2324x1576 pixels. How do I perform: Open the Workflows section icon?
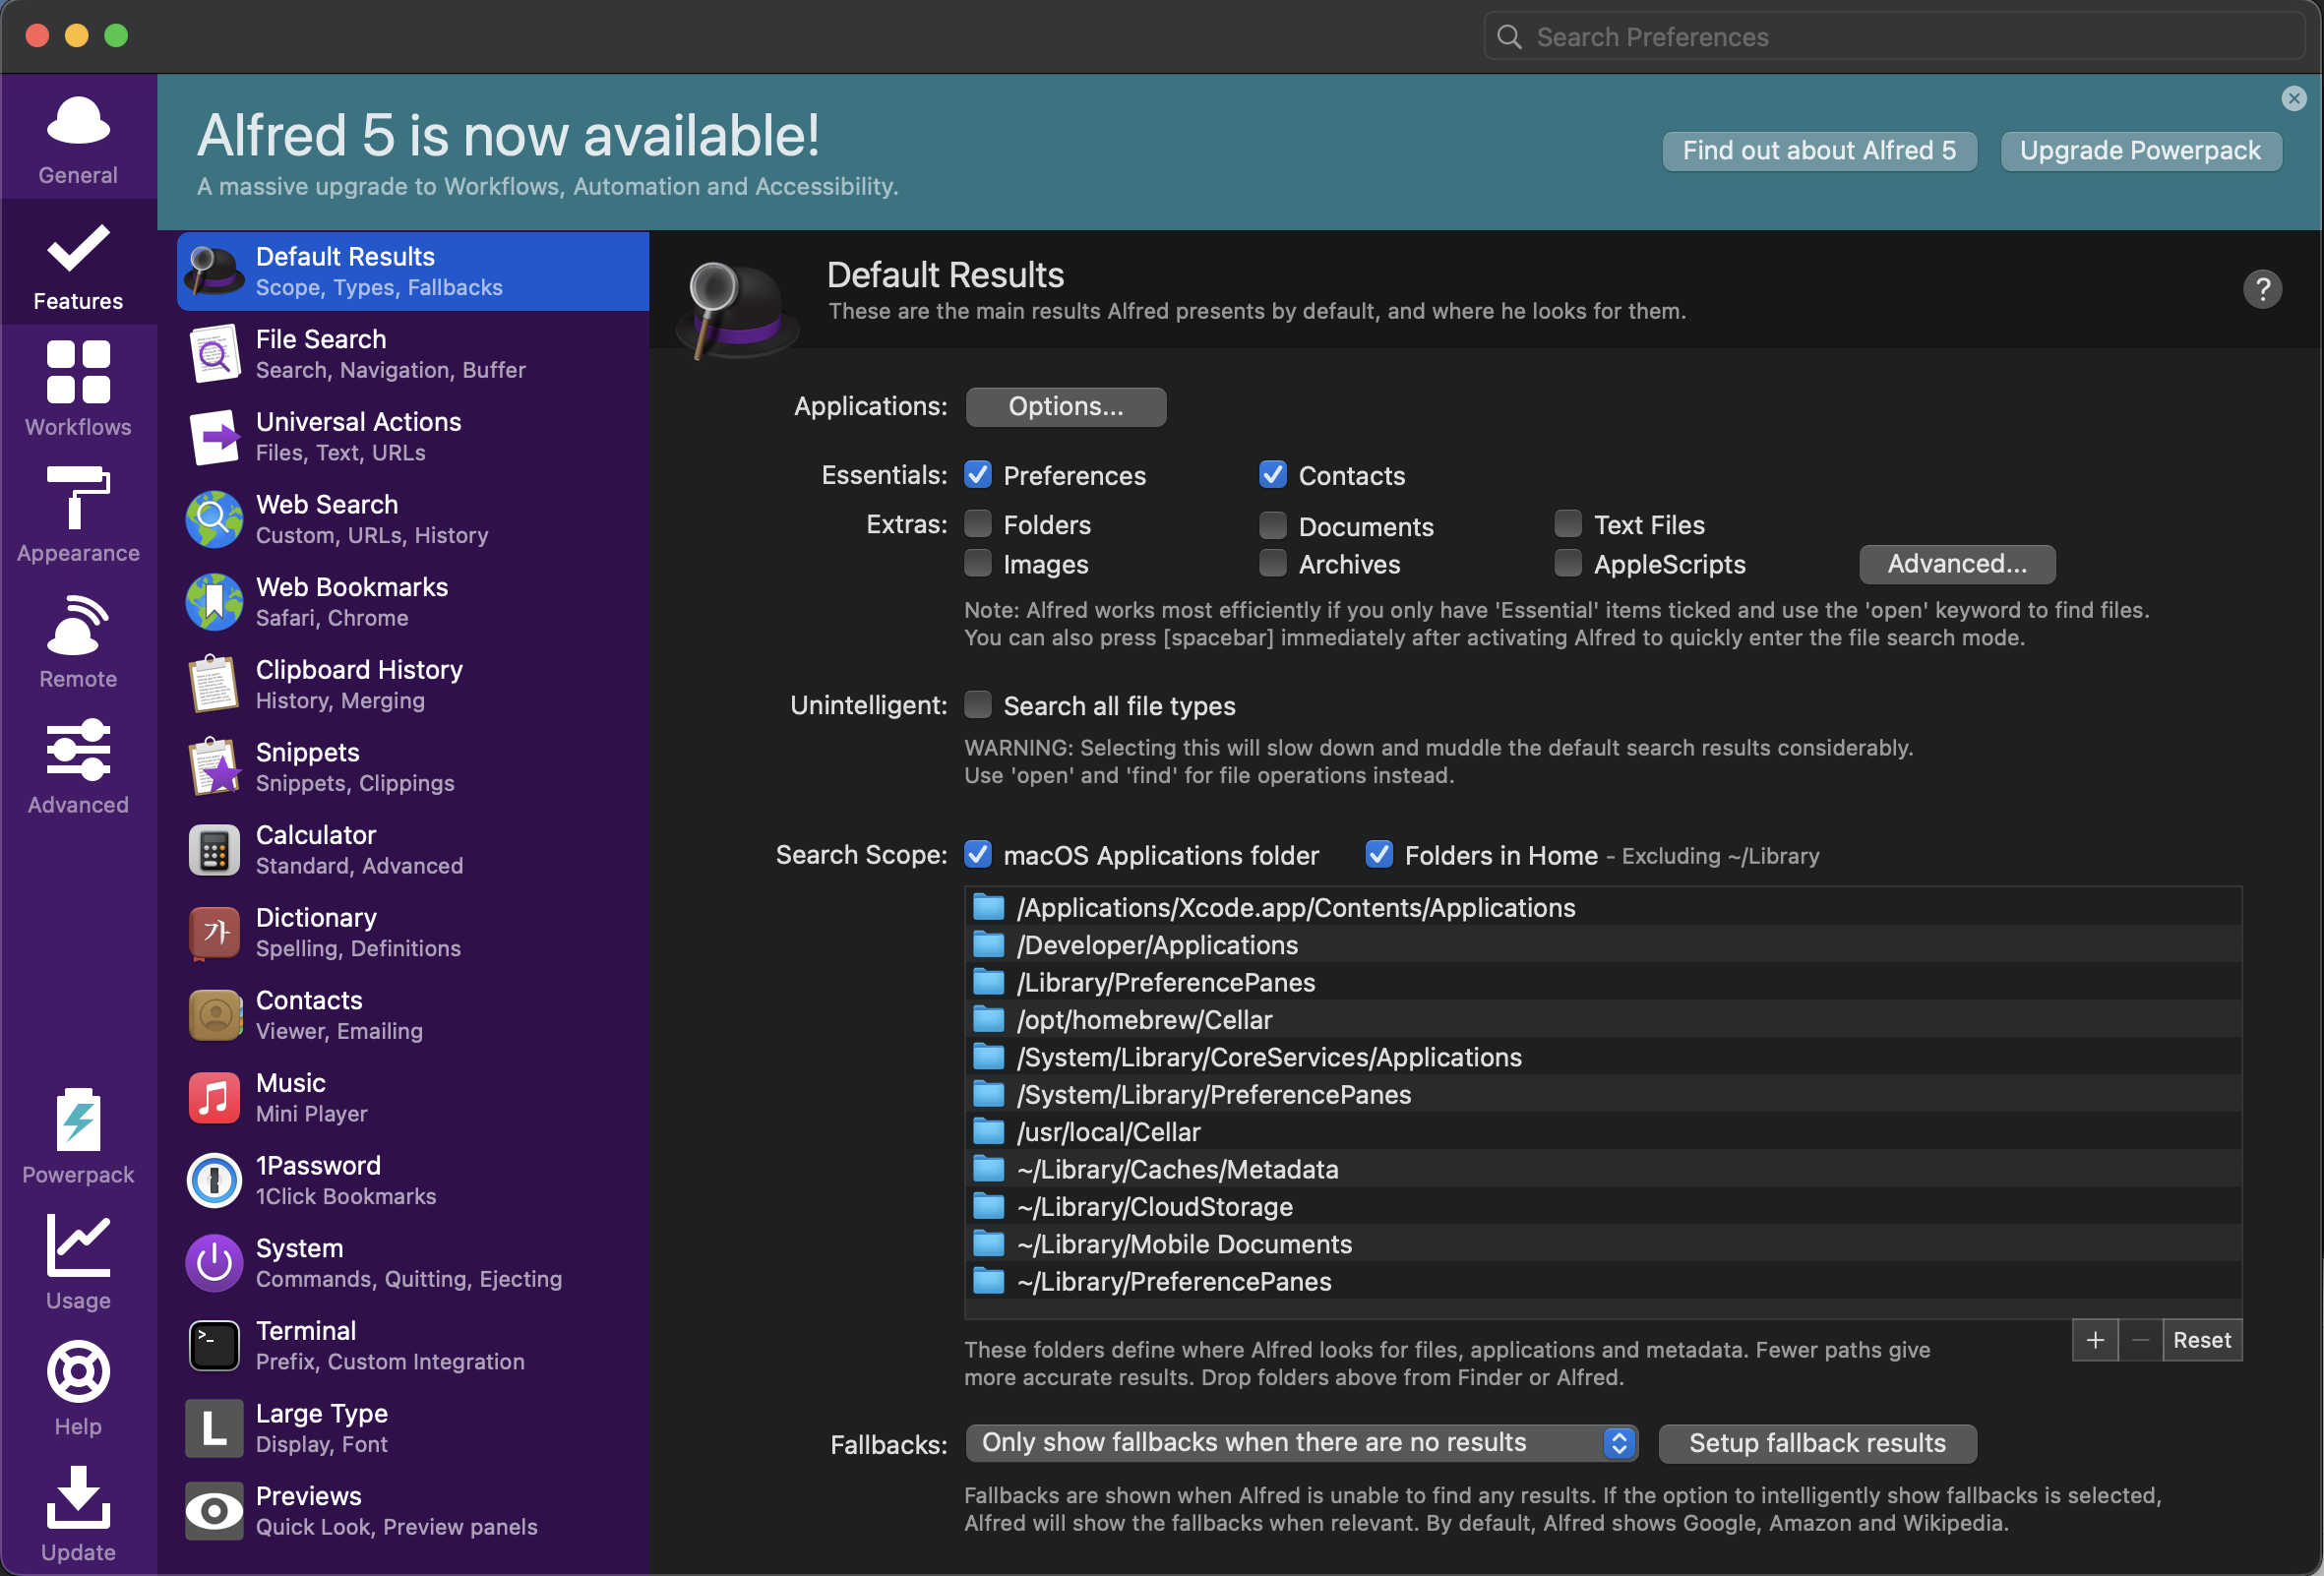point(78,373)
